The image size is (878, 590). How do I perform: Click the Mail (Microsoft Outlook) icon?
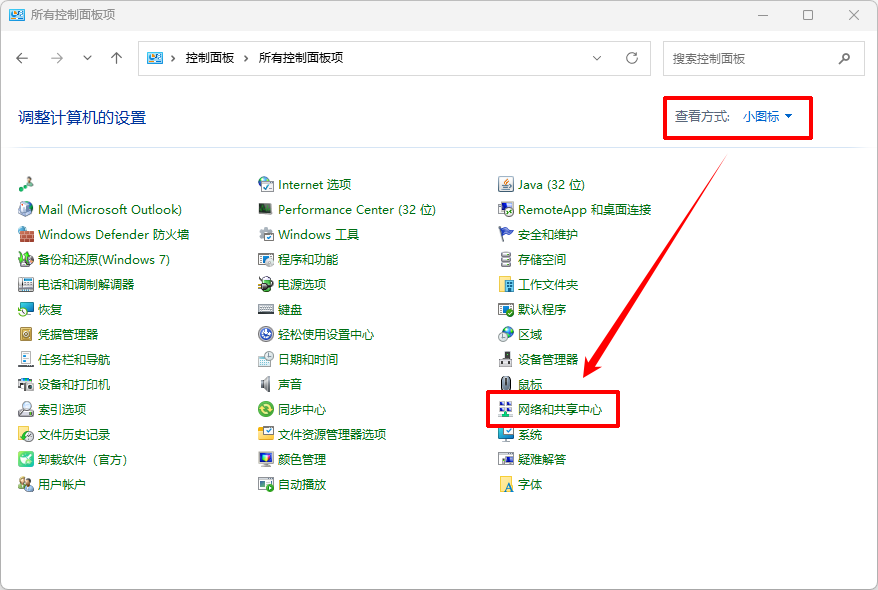point(26,209)
